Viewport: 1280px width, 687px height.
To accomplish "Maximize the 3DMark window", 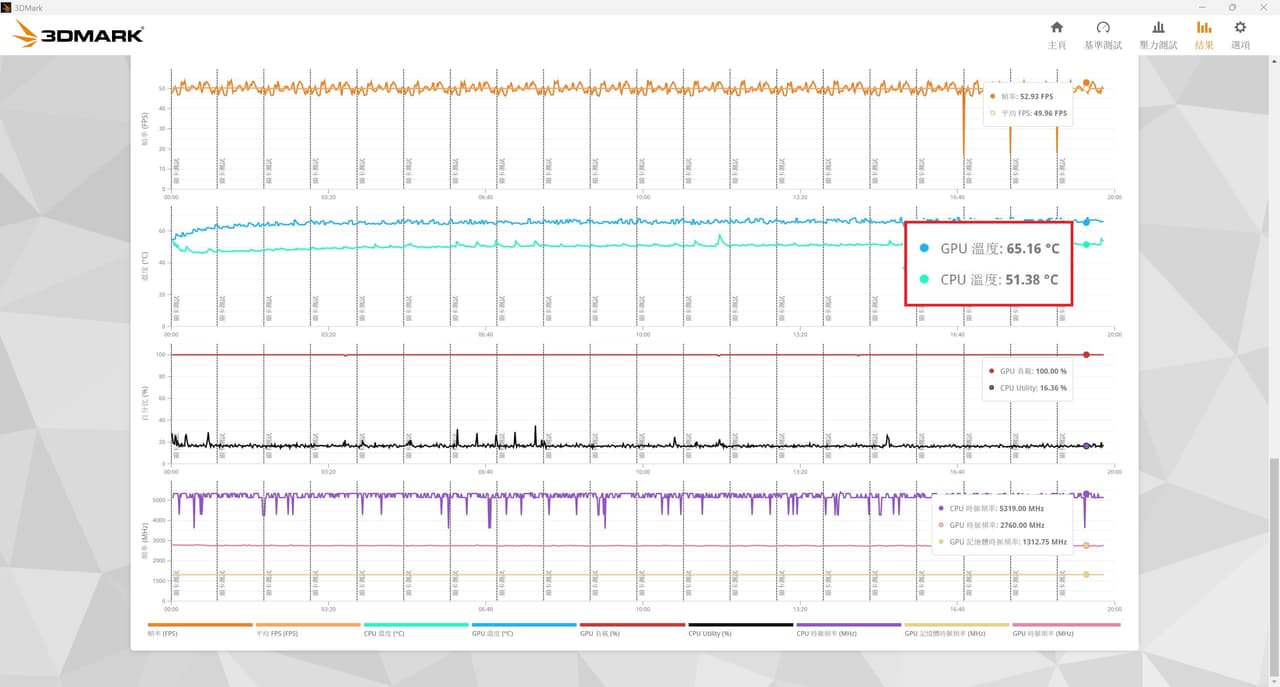I will tap(1232, 7).
